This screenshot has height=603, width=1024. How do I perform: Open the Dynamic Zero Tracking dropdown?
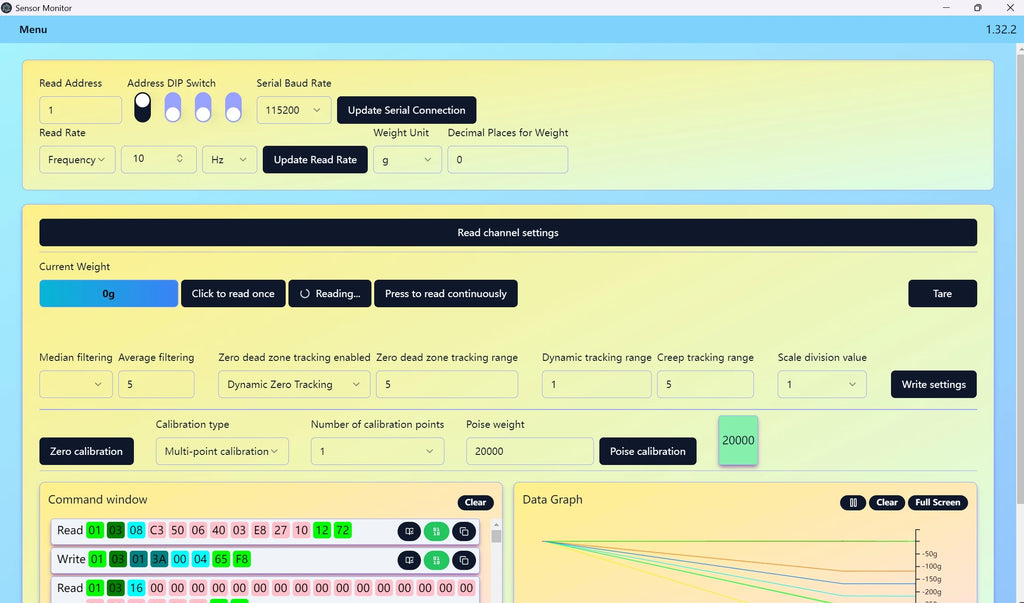click(294, 384)
